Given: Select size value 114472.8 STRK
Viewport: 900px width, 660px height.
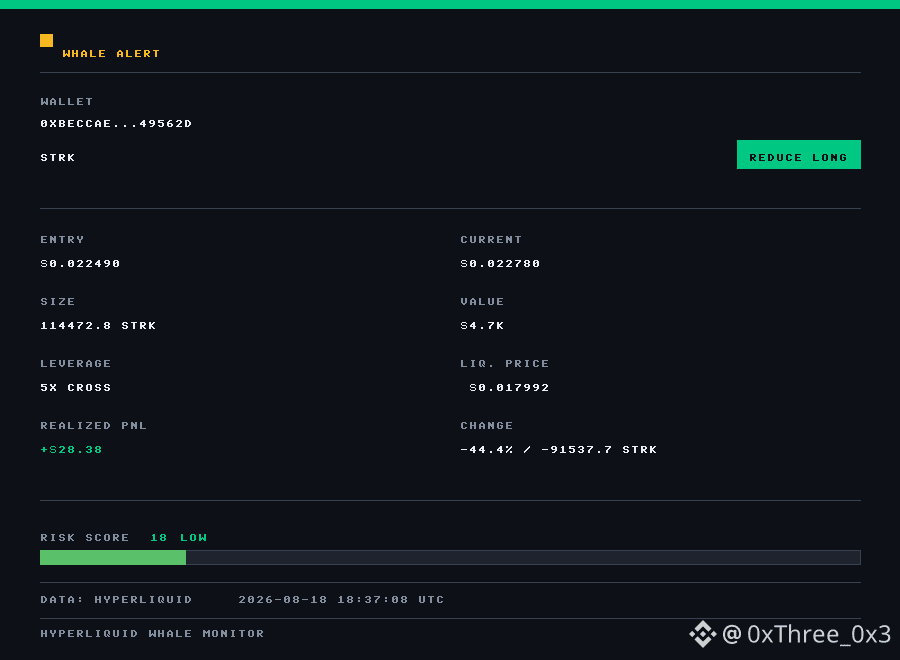Looking at the screenshot, I should tap(98, 325).
